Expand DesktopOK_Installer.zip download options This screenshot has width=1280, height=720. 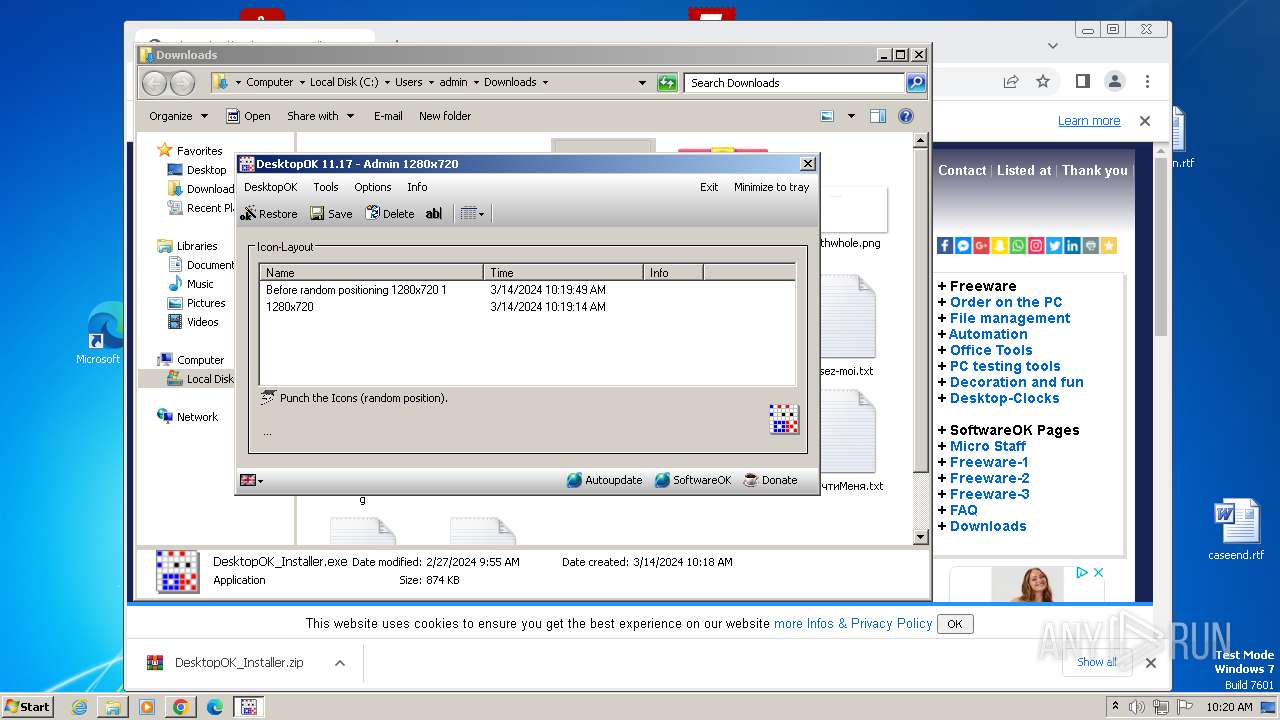340,663
